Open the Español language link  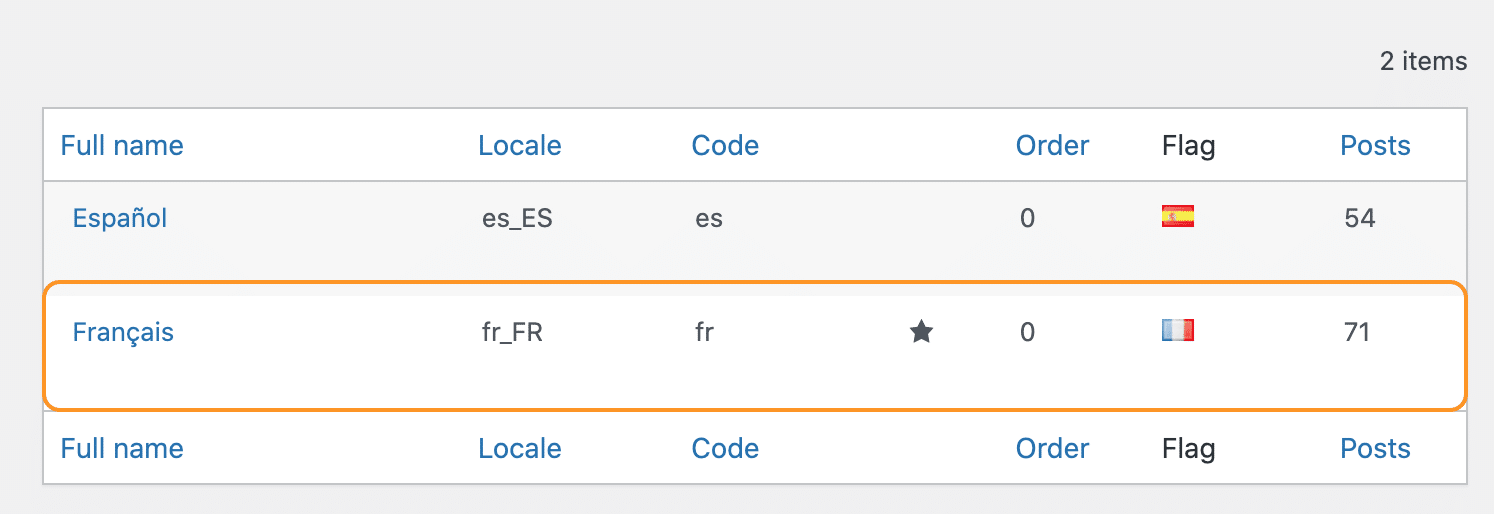[120, 218]
